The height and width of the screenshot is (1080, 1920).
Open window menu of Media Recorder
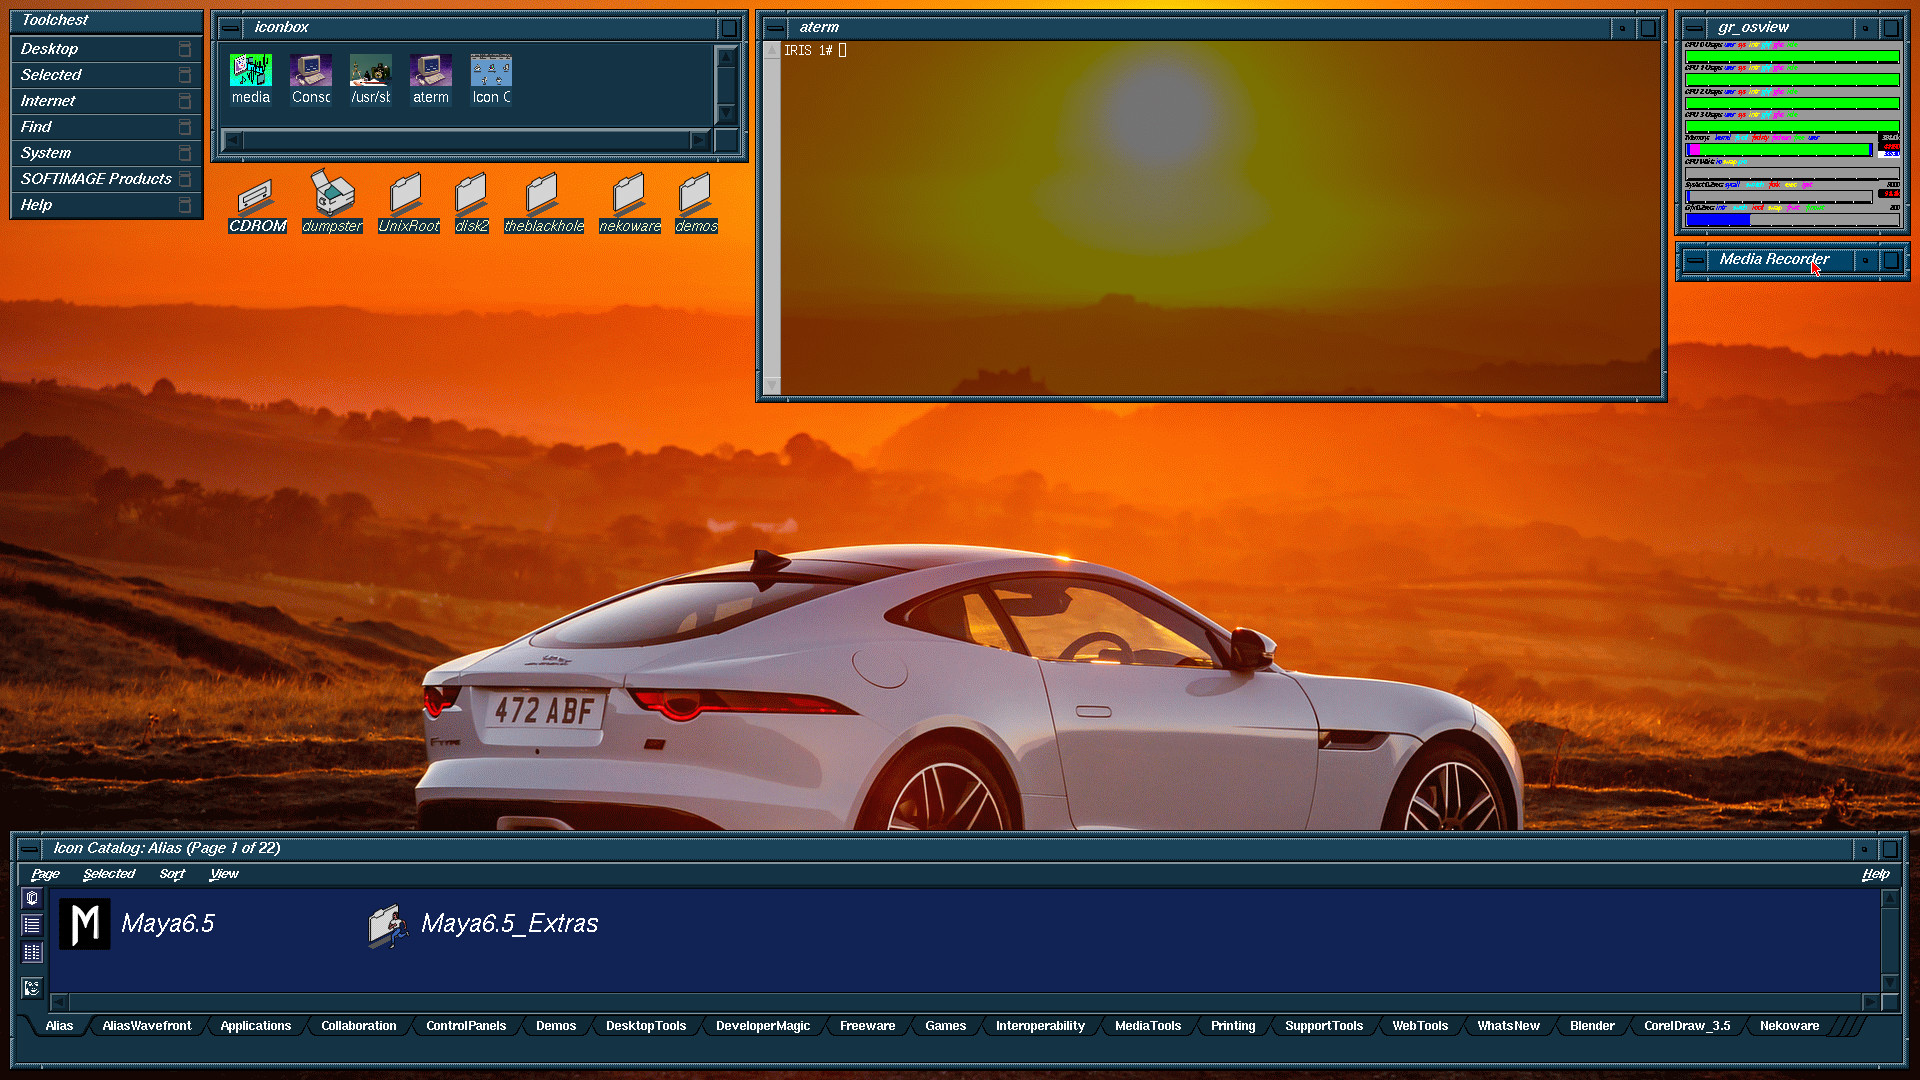(1695, 260)
